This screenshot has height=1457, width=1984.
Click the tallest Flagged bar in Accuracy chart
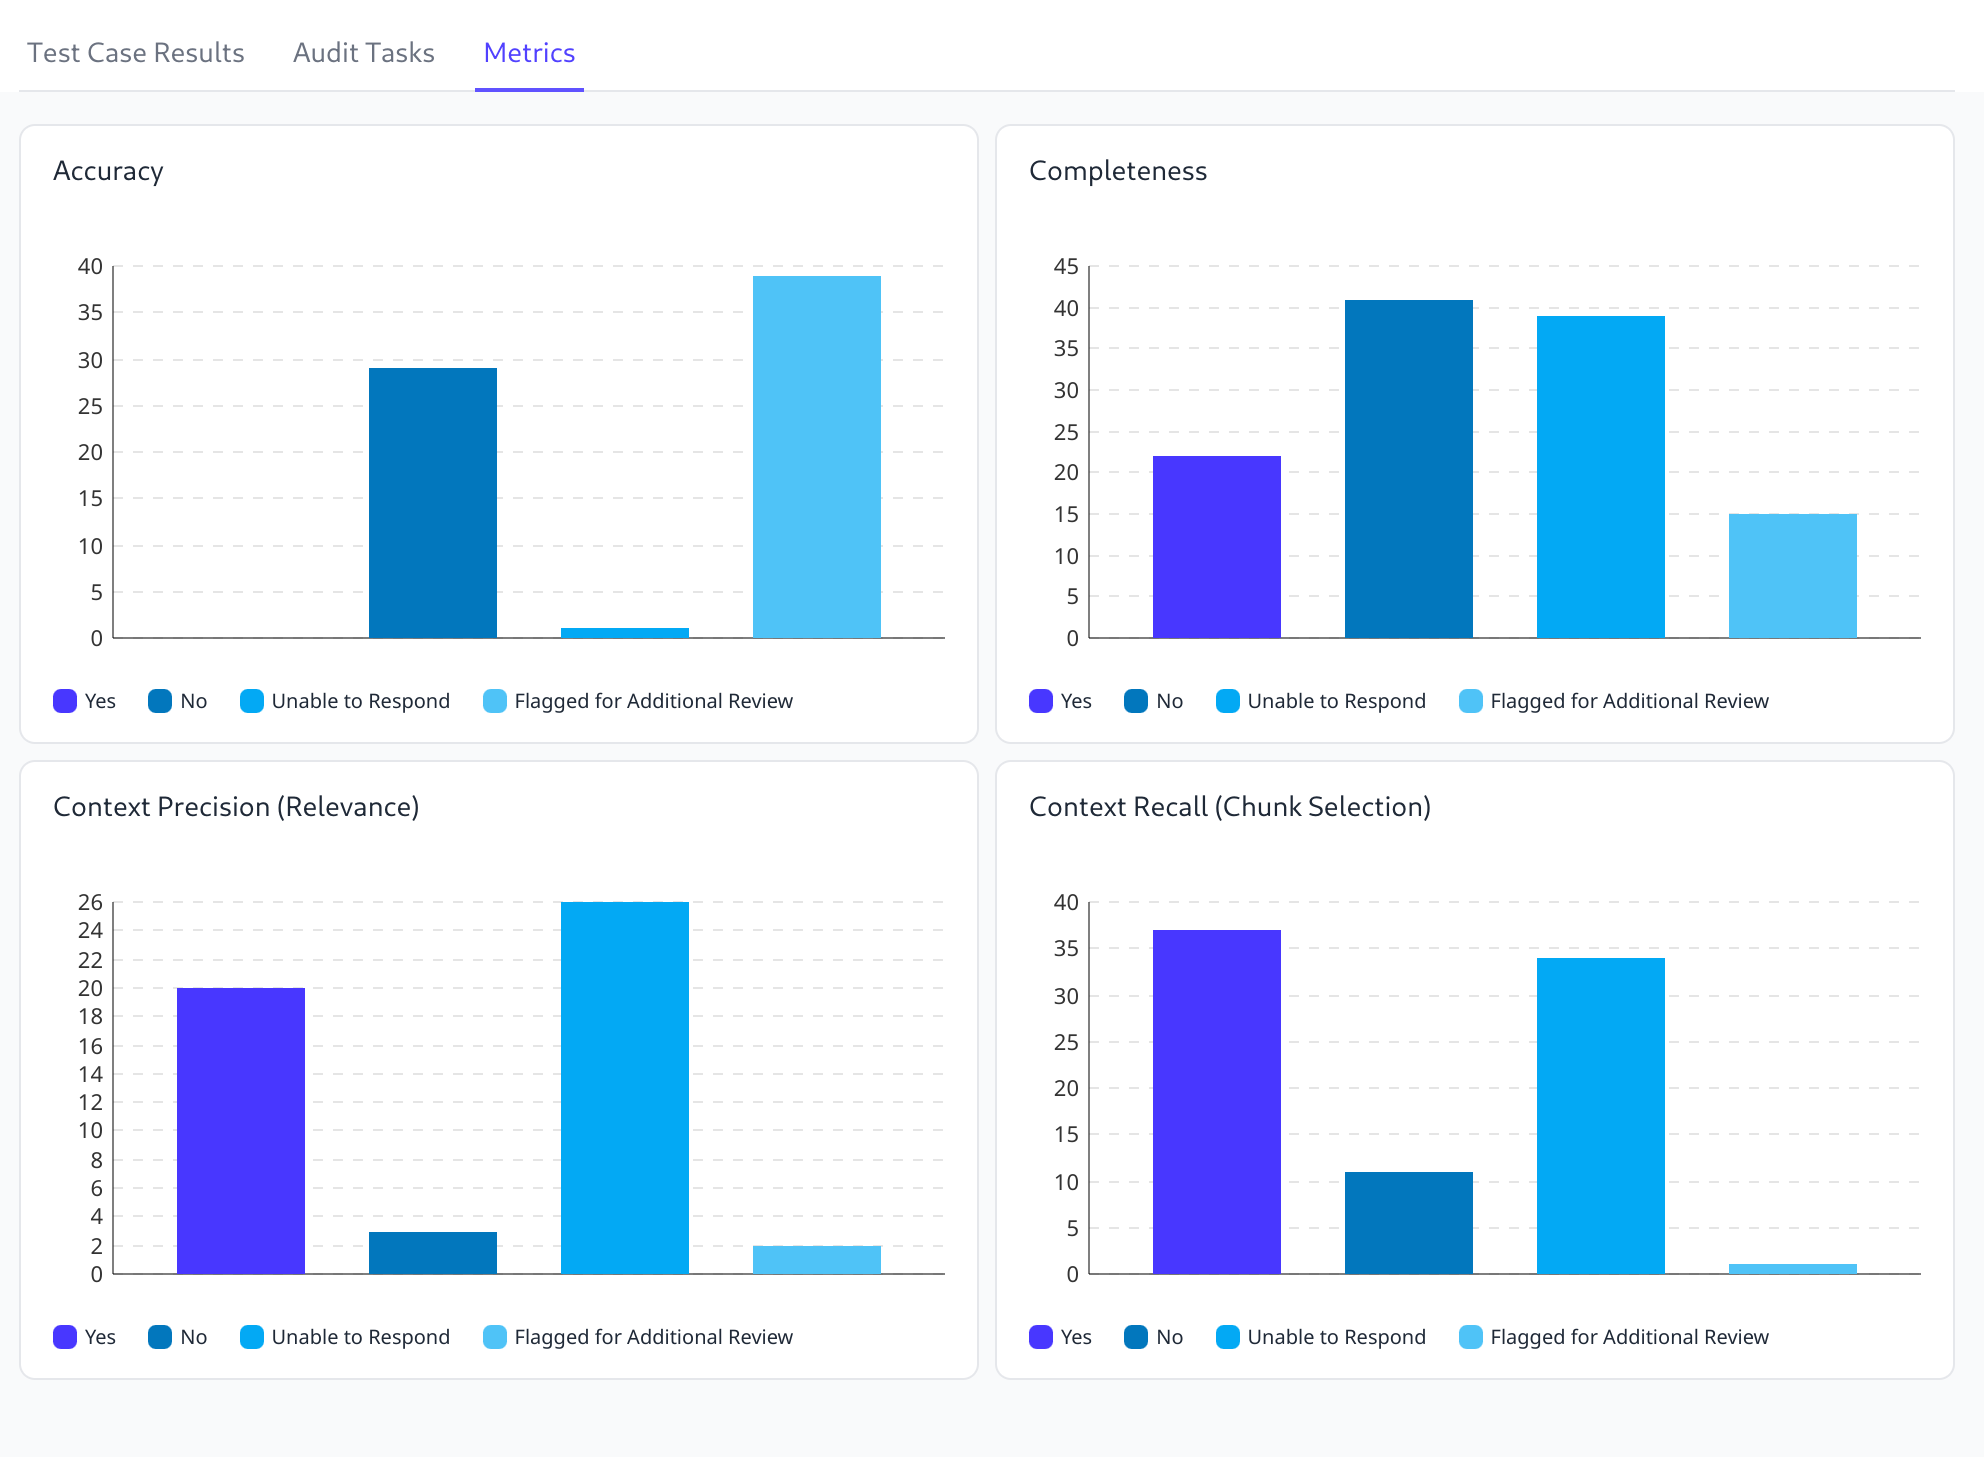816,457
